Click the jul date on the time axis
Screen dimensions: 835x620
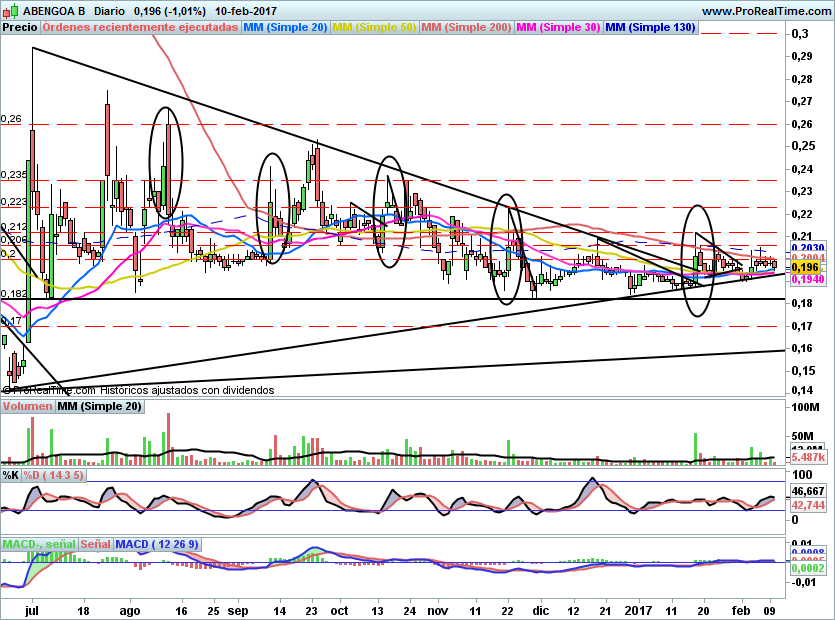pos(32,611)
